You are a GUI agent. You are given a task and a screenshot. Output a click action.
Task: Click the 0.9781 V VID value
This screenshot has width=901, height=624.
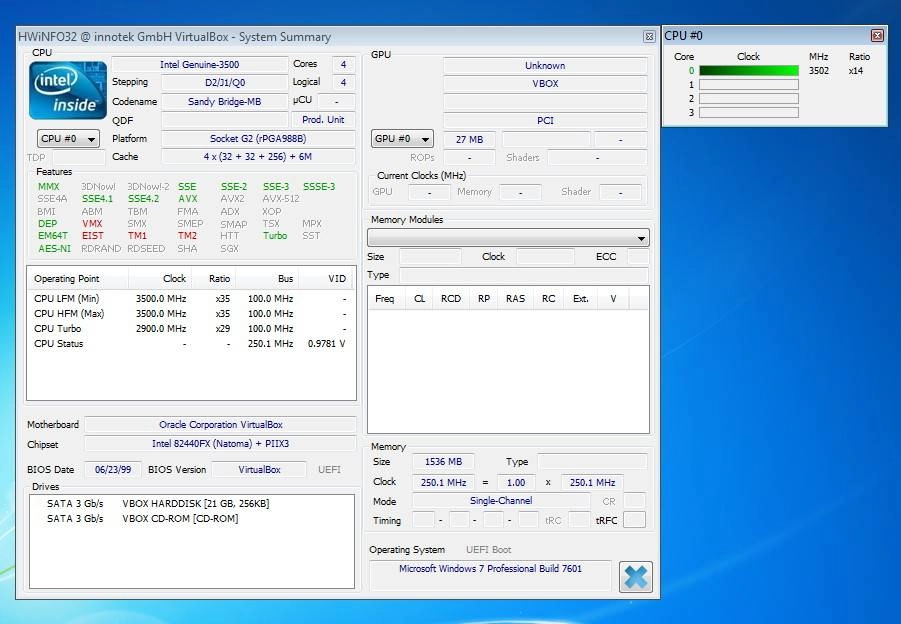(x=326, y=344)
